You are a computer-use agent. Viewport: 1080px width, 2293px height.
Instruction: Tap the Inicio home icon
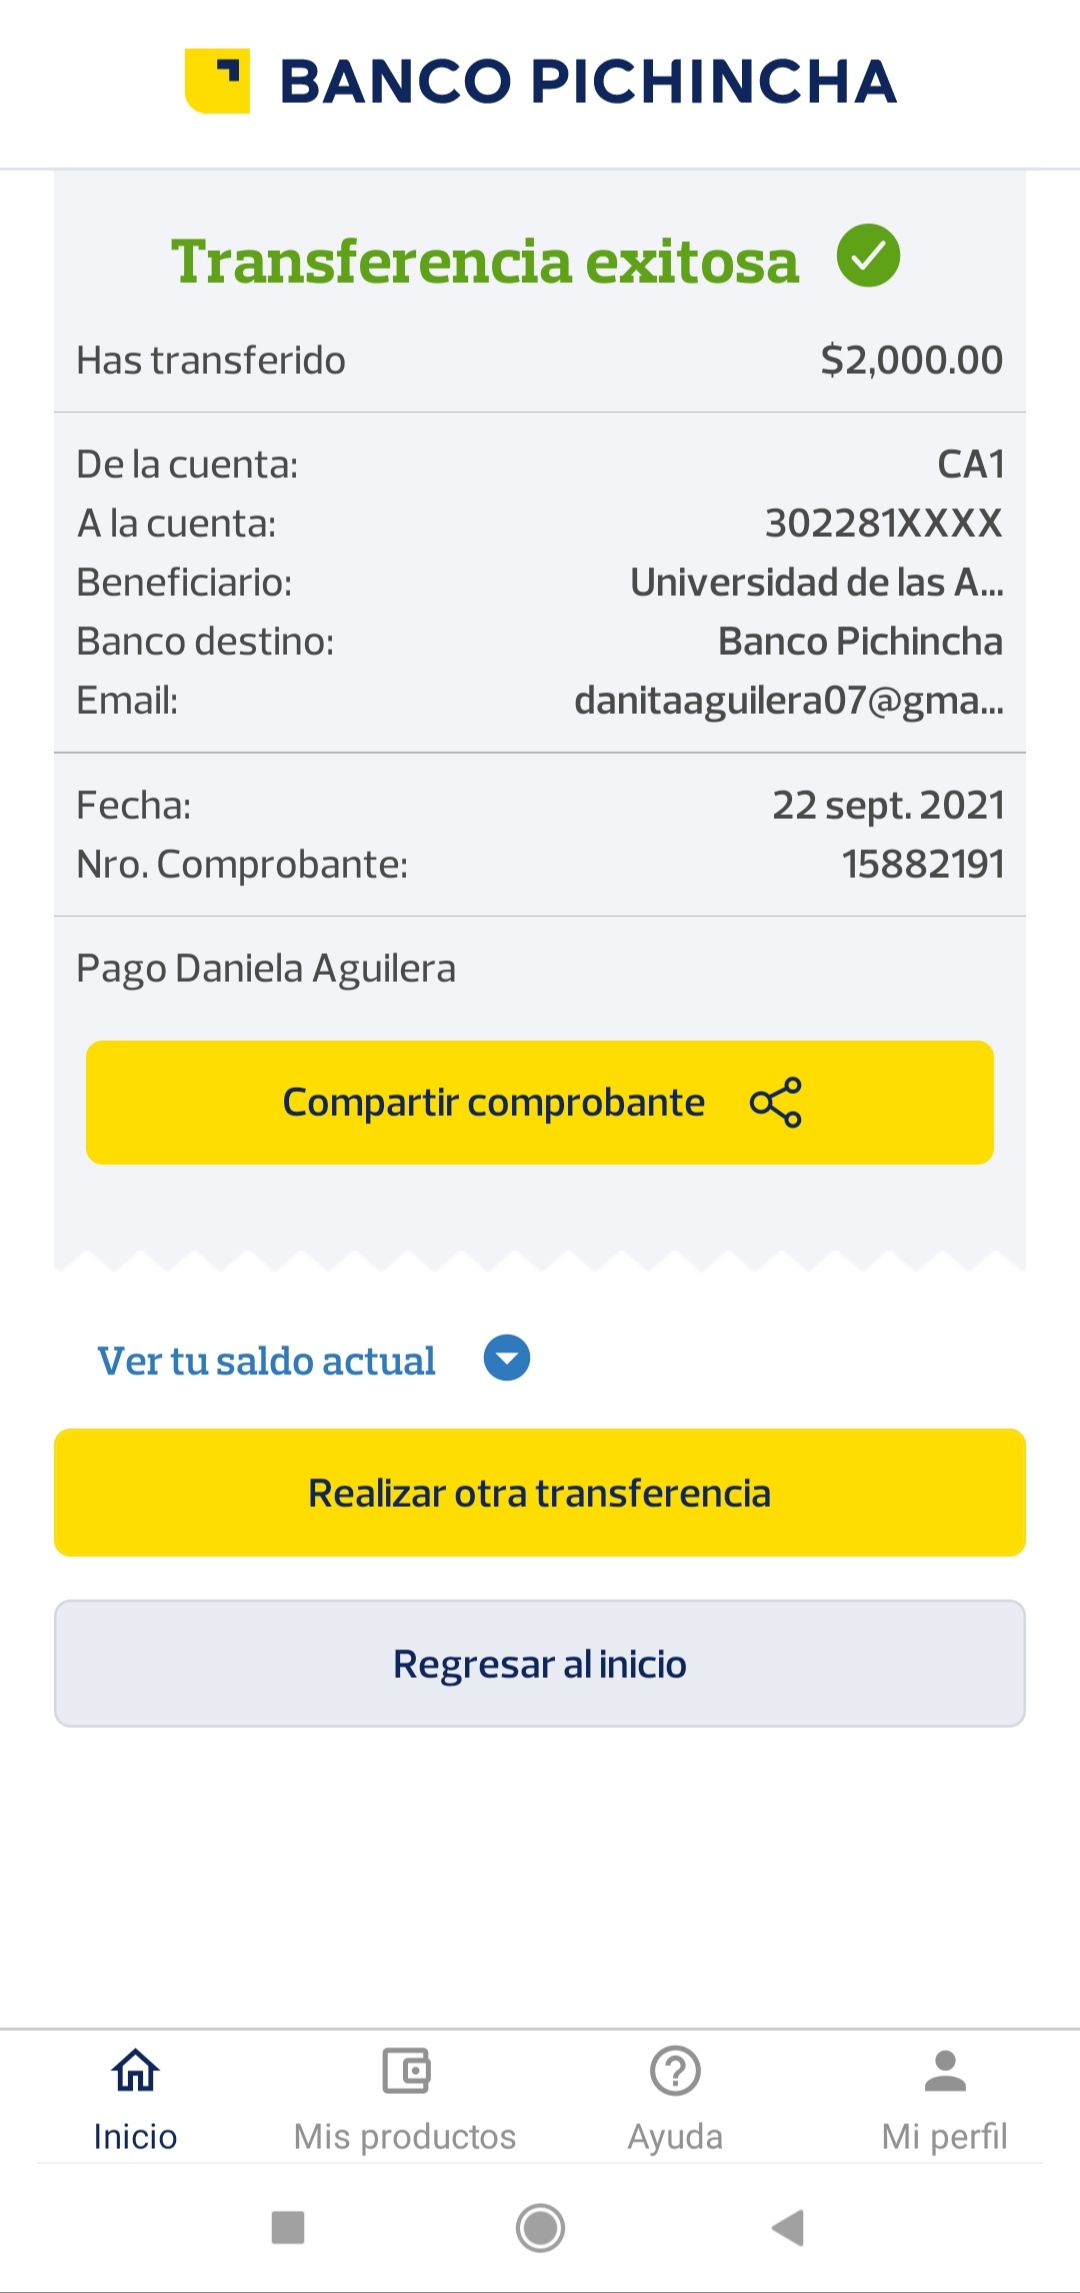tap(135, 2070)
